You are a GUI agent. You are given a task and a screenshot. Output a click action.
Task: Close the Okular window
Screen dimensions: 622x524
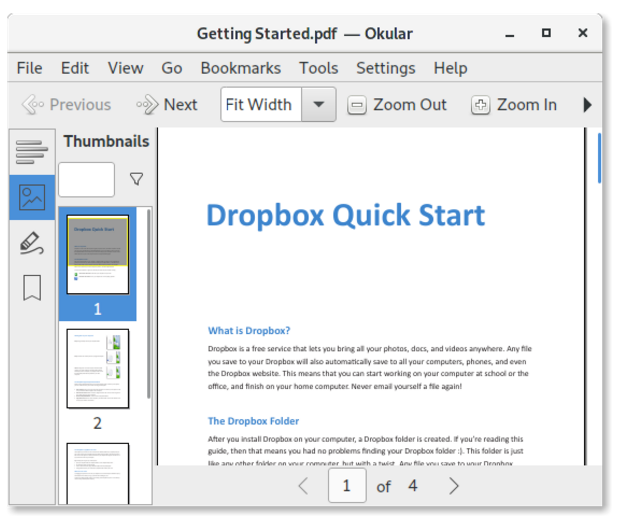(x=583, y=33)
